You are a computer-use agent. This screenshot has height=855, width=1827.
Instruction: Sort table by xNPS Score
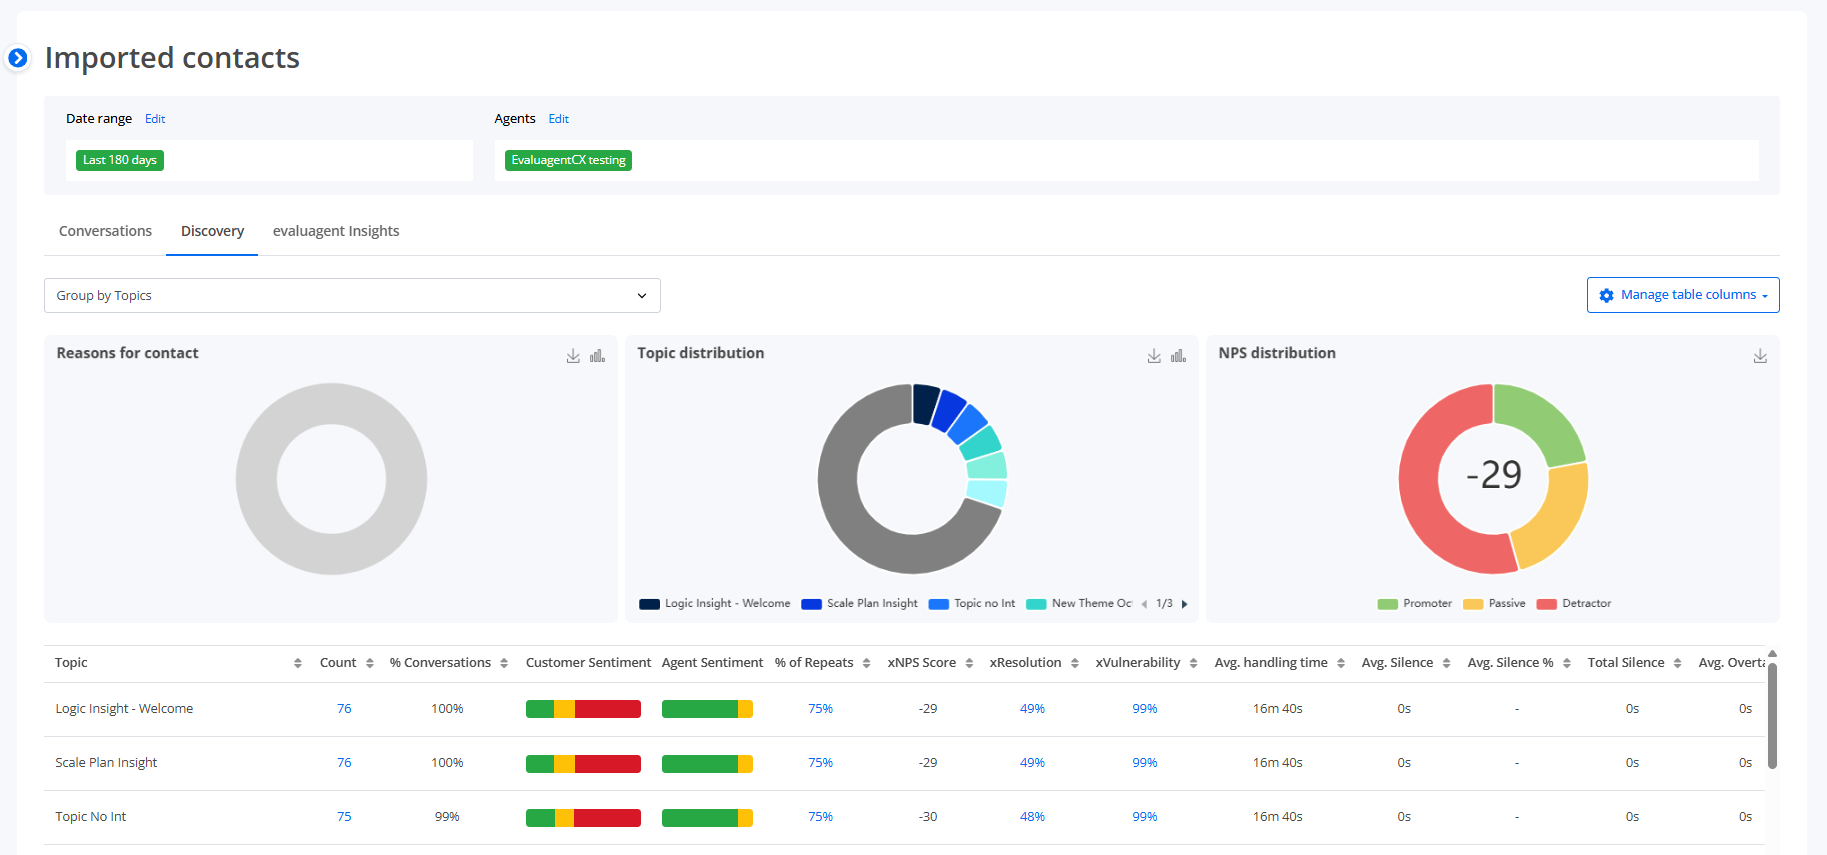coord(969,663)
